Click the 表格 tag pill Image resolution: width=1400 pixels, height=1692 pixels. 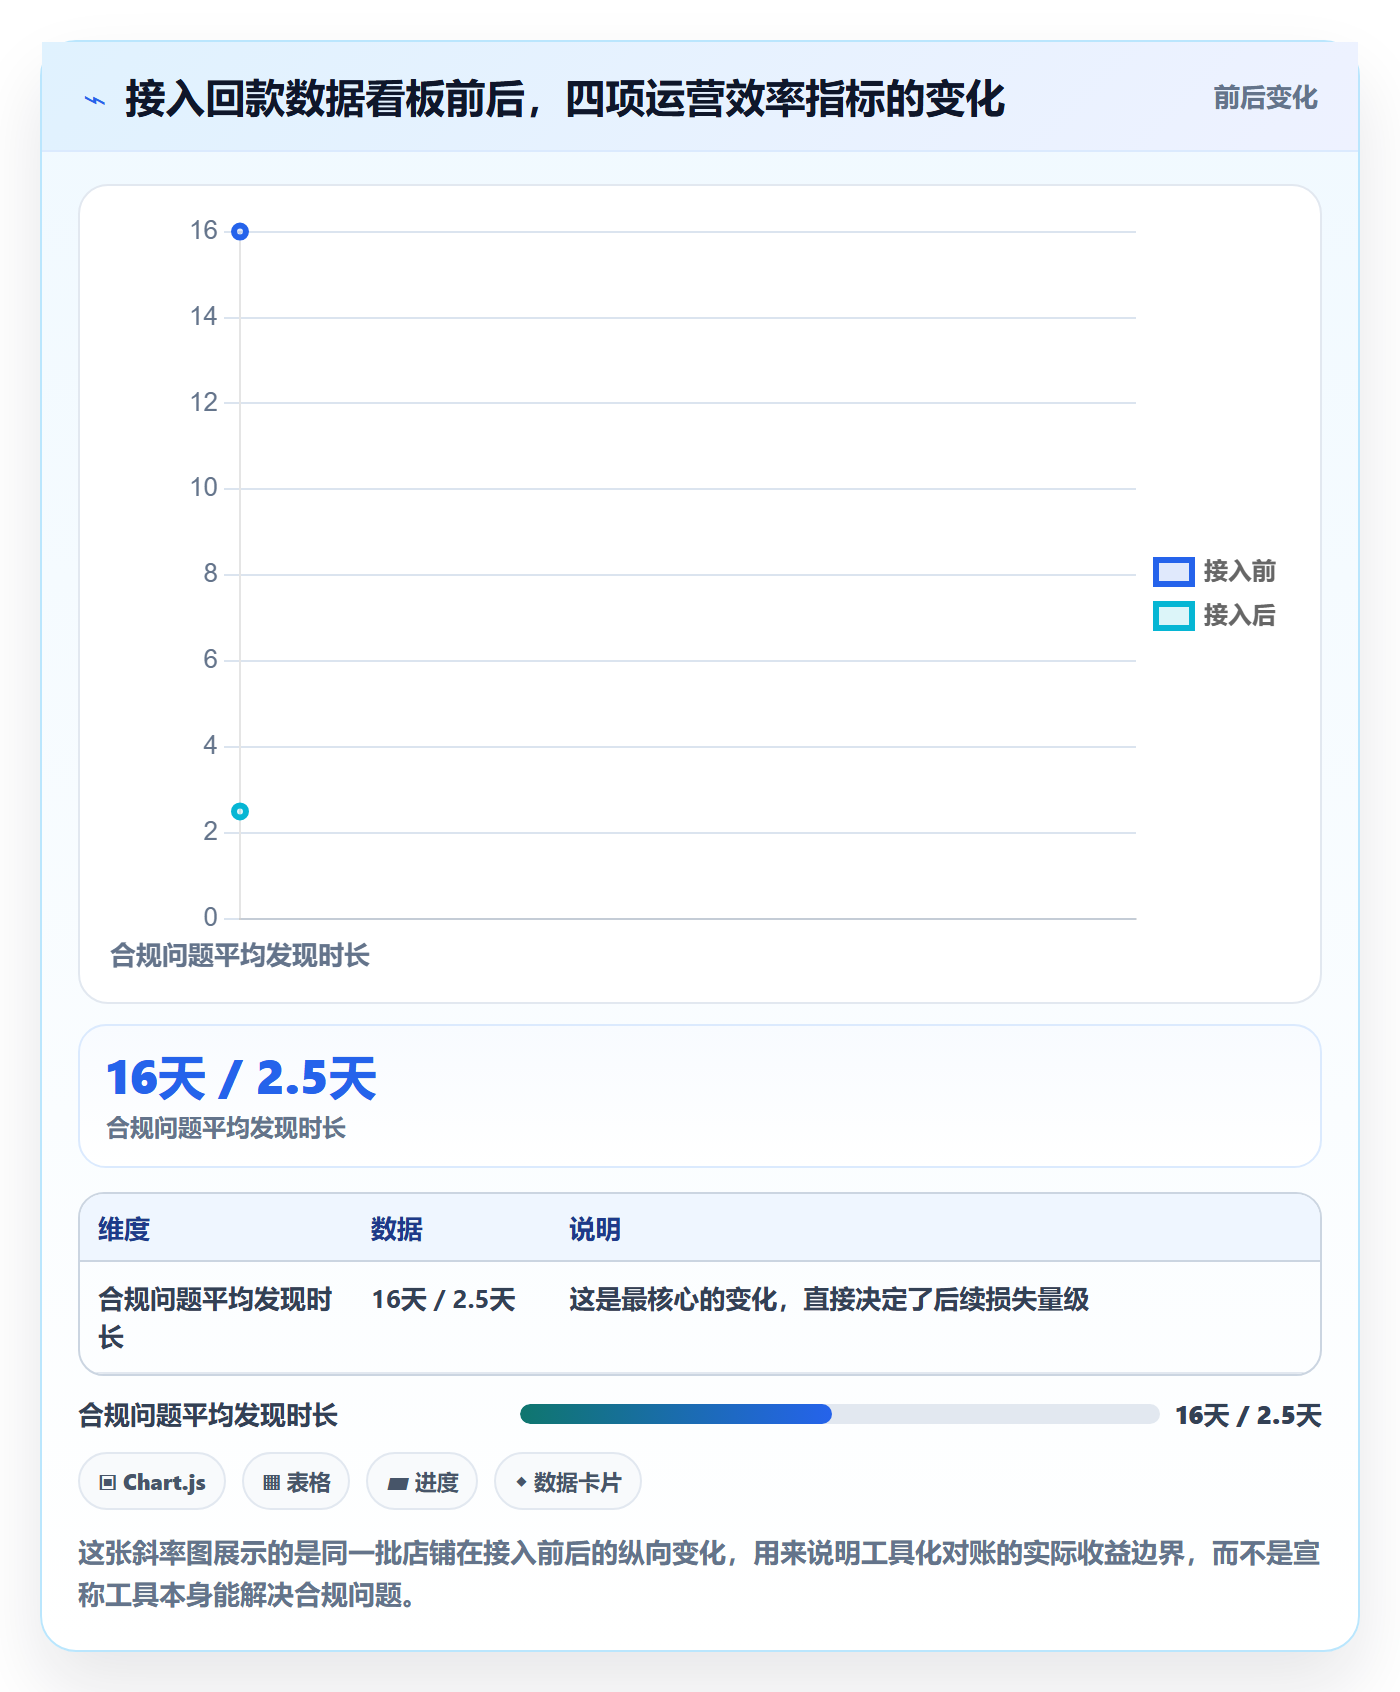[296, 1482]
